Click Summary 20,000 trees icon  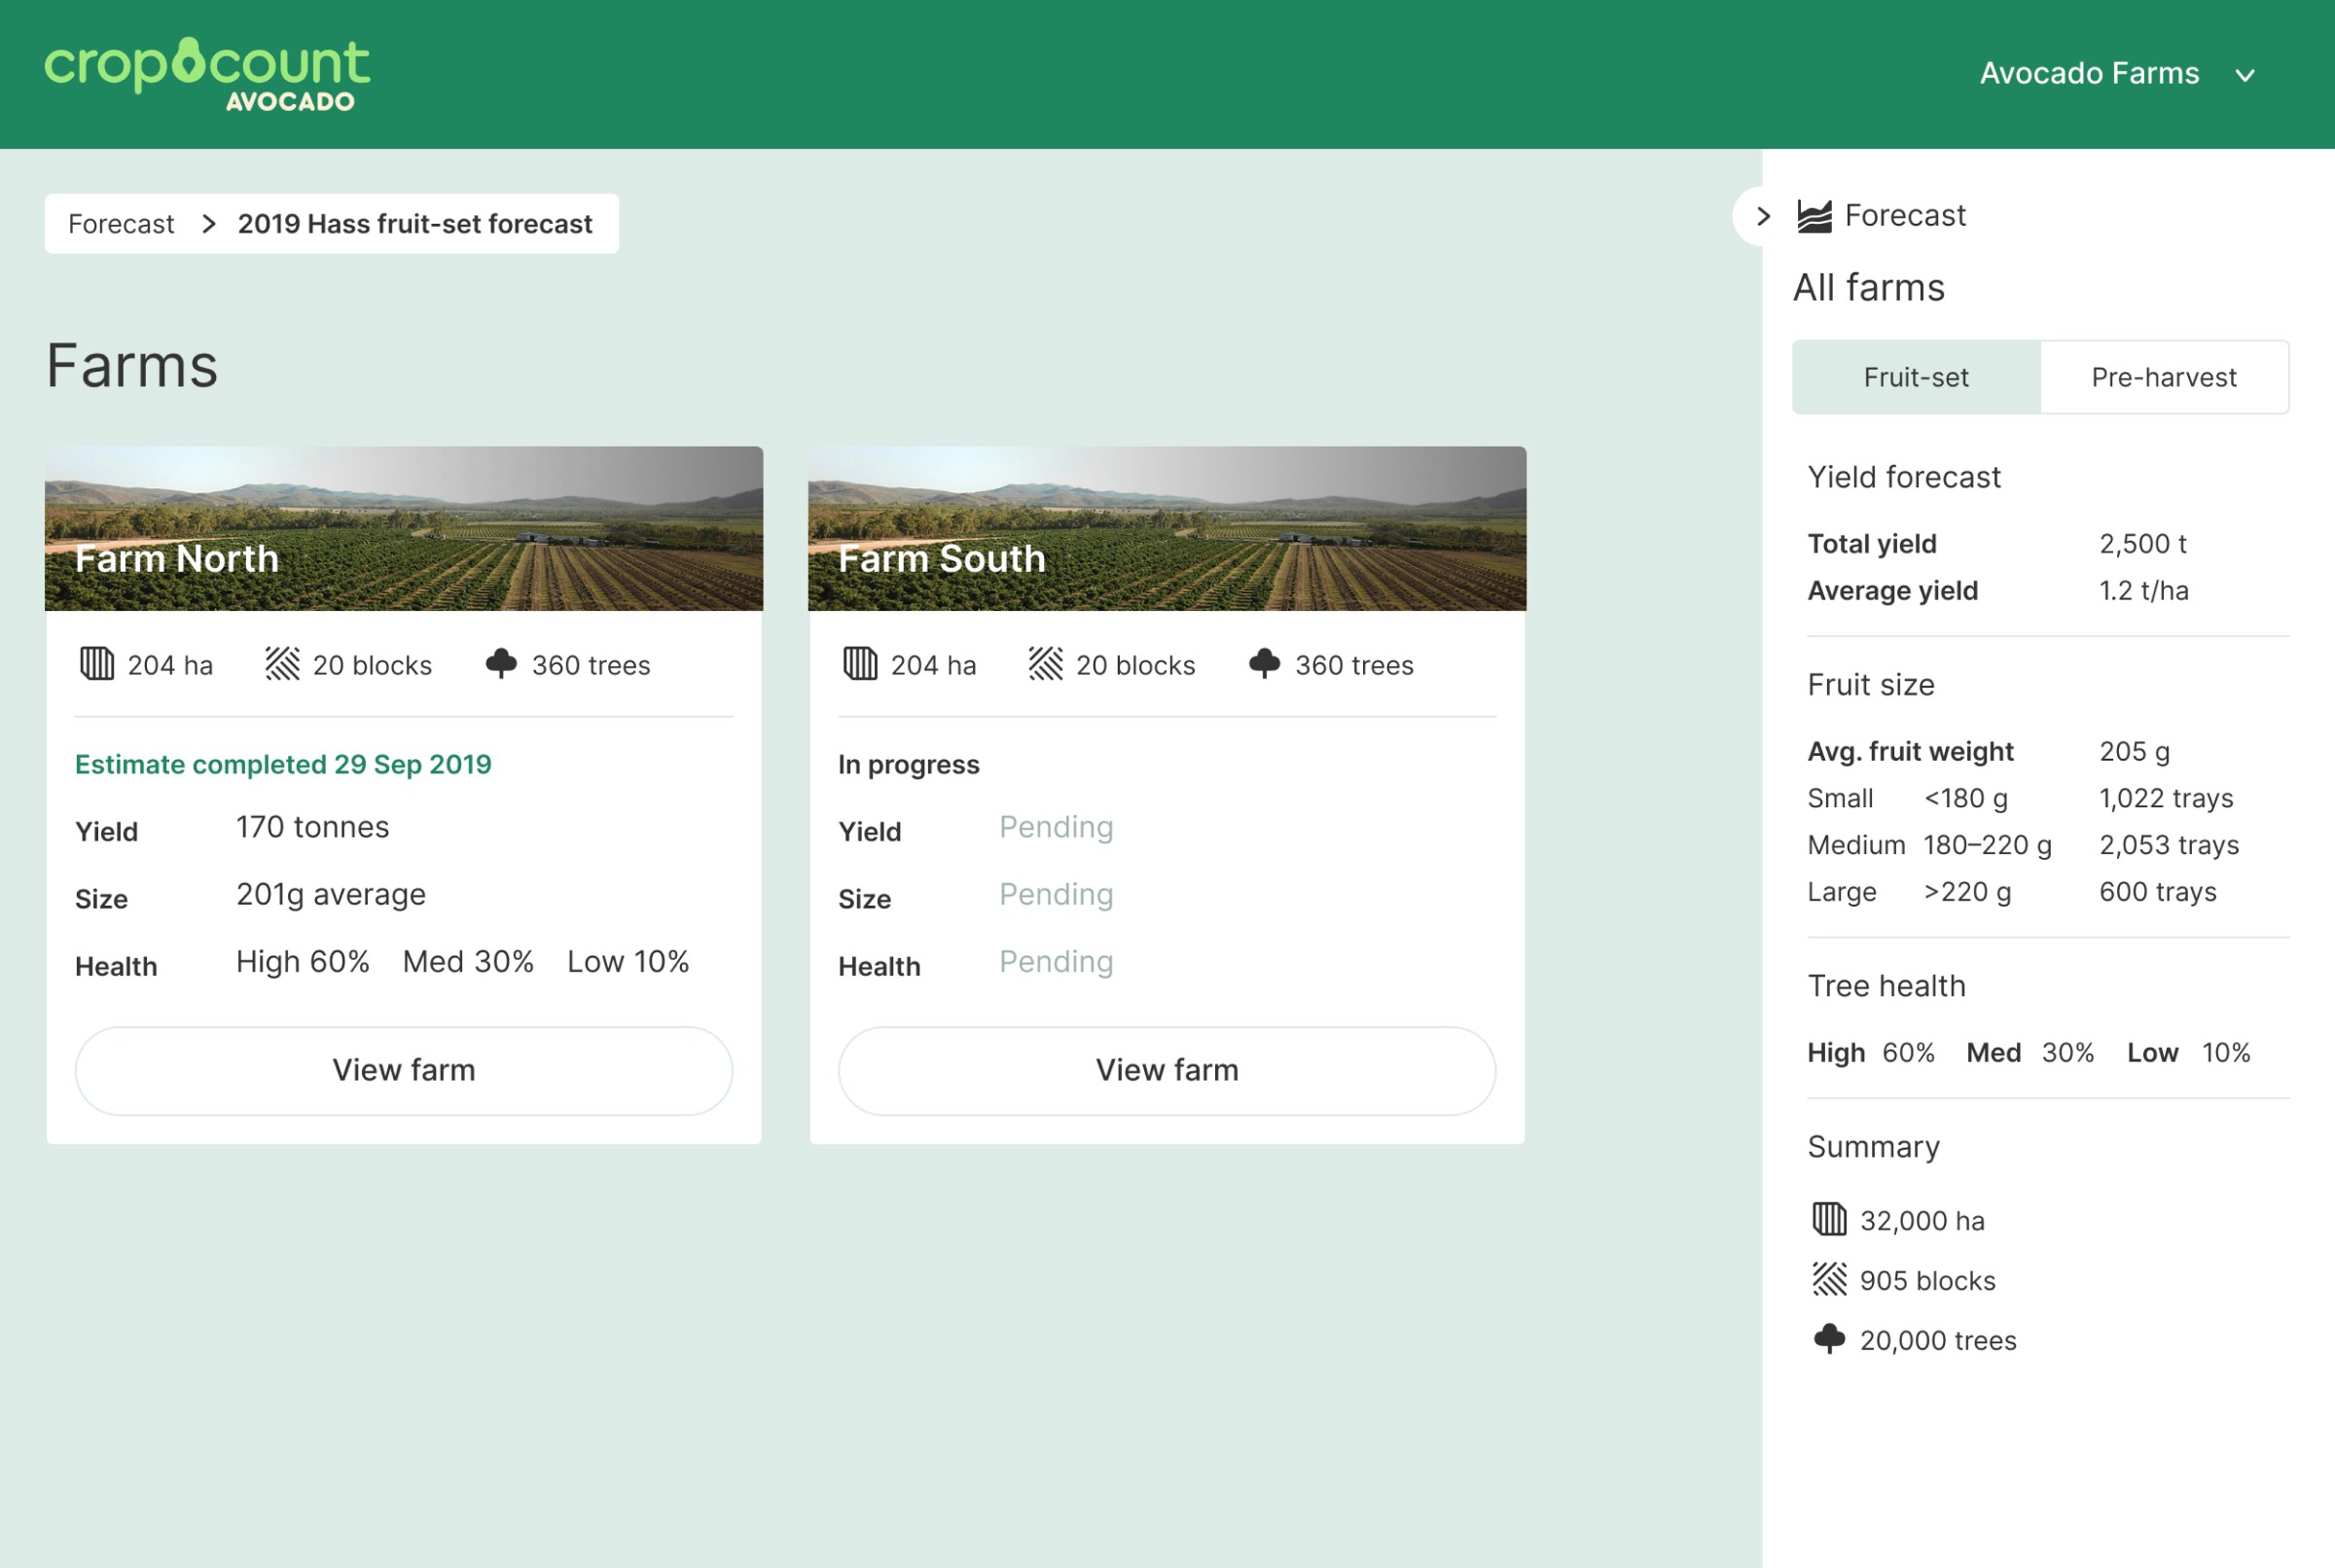[1829, 1339]
